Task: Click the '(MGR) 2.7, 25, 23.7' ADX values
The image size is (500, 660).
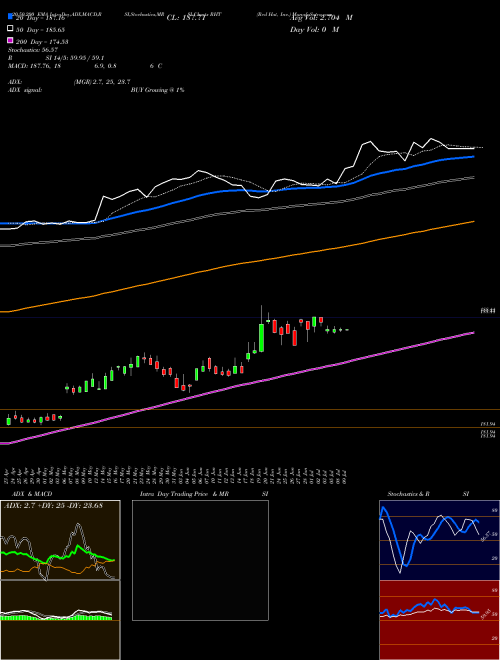Action: tap(102, 82)
